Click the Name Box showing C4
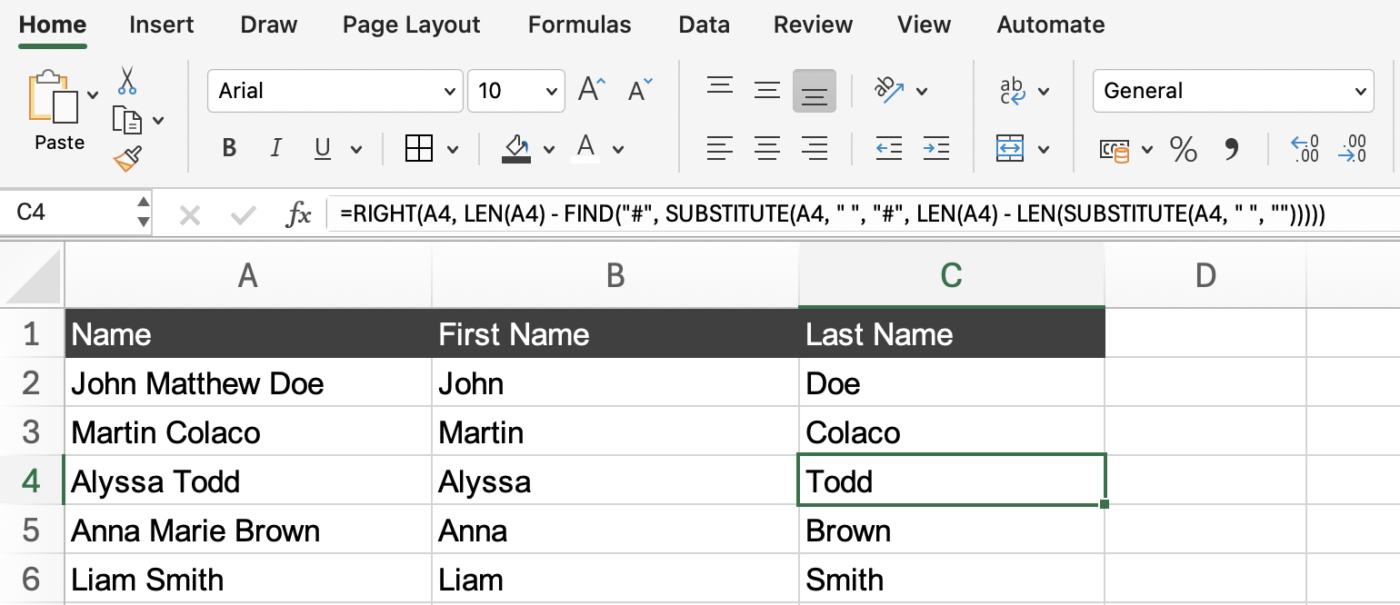The height and width of the screenshot is (605, 1400). (70, 213)
